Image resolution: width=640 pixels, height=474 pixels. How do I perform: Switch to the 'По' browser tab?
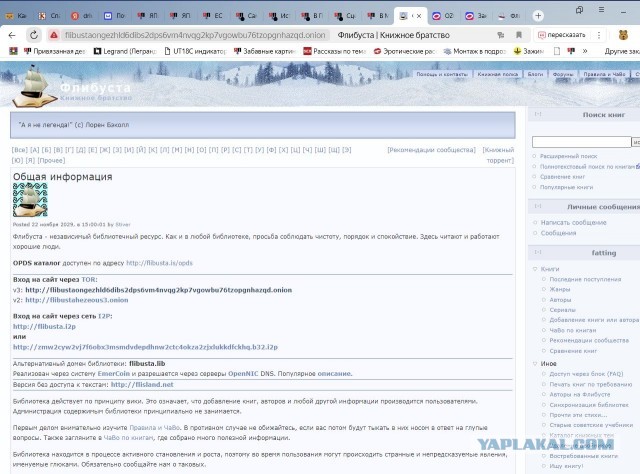tap(114, 16)
